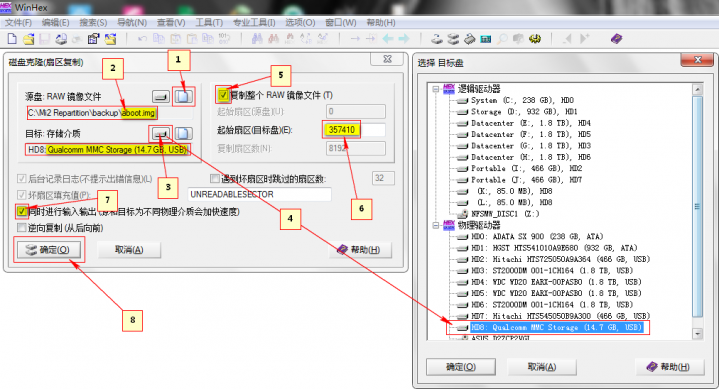Toggle simultaneous input output checkbox
The height and width of the screenshot is (389, 719).
tap(21, 211)
